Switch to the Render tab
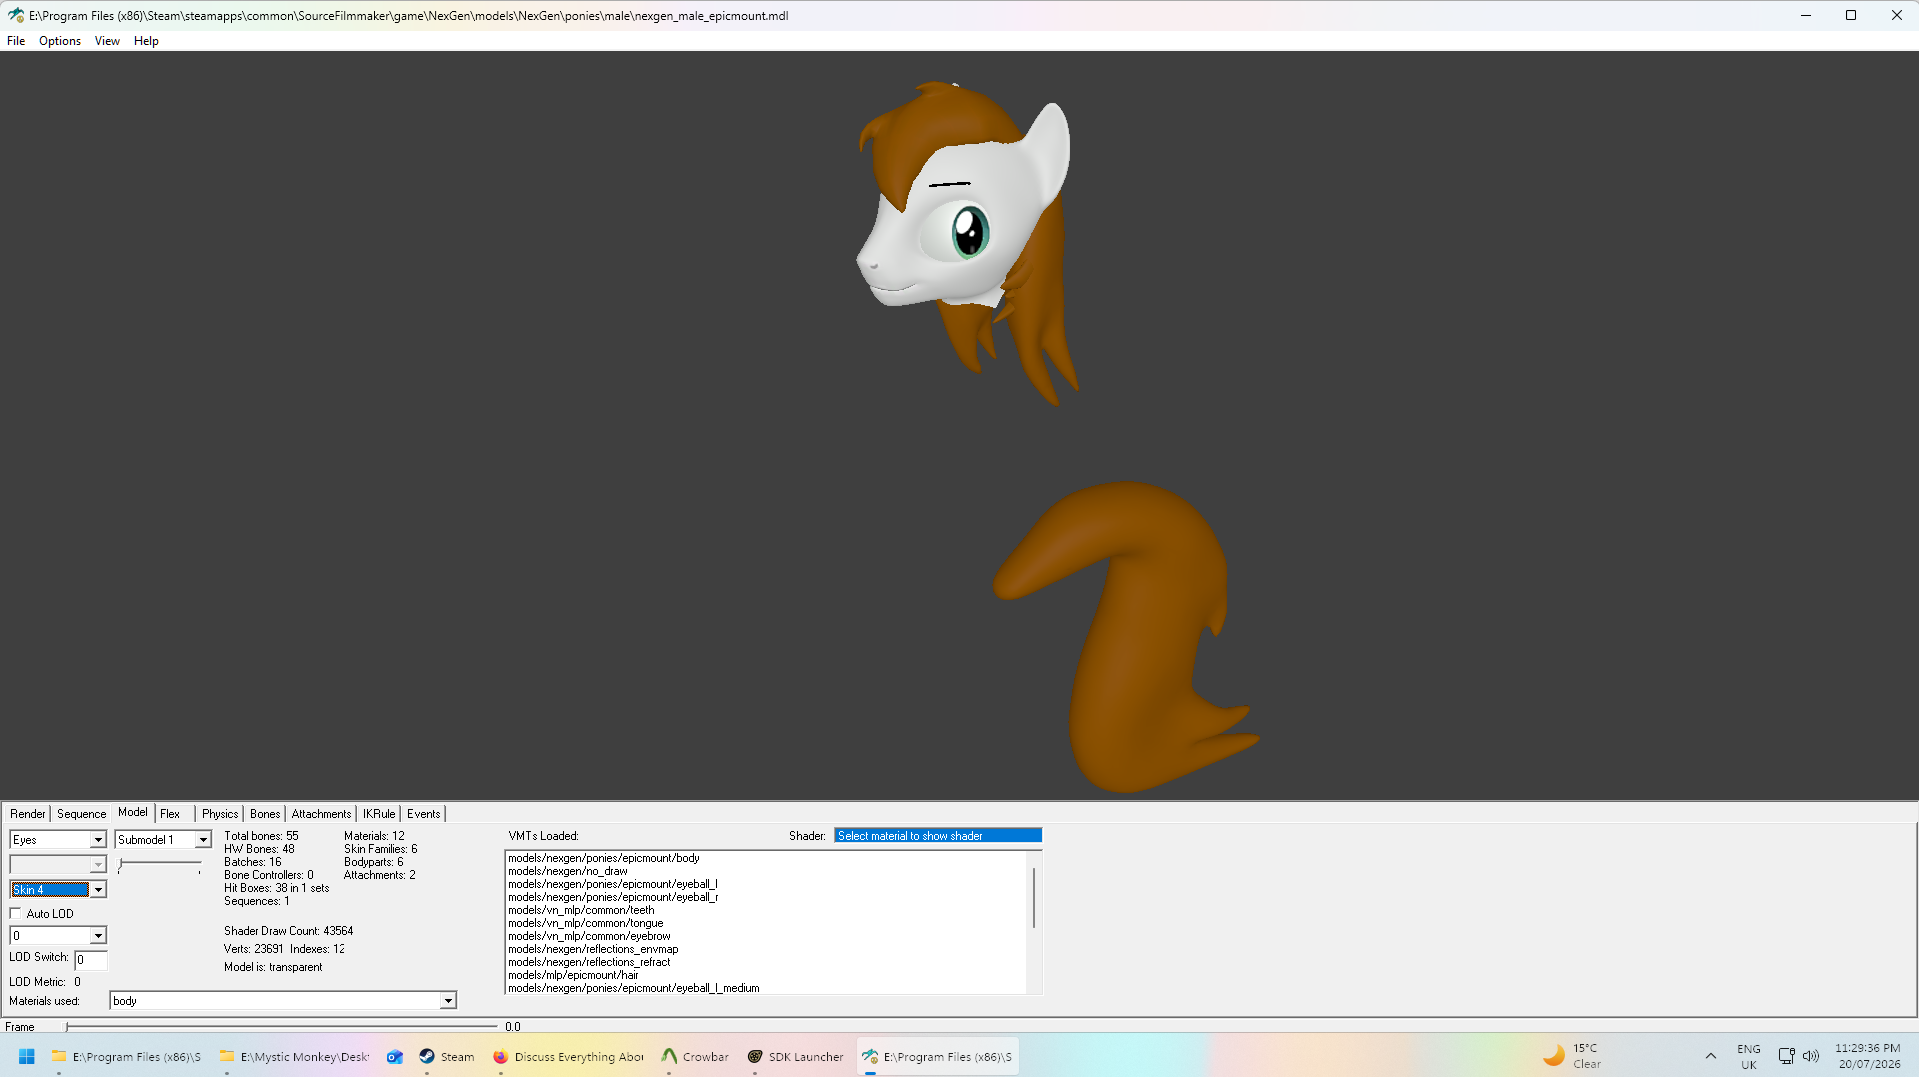Screen dimensions: 1919x1077 [28, 814]
